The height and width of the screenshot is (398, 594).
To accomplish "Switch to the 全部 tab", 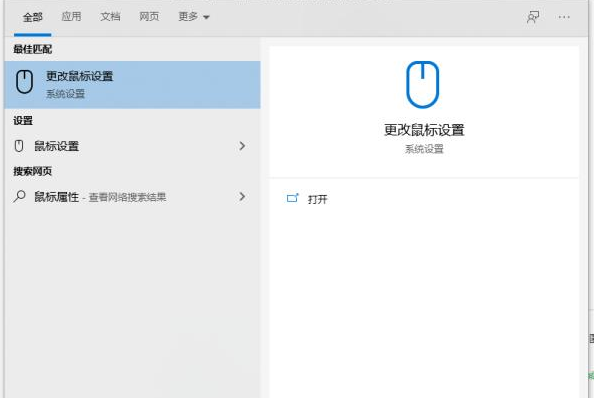I will coord(33,17).
